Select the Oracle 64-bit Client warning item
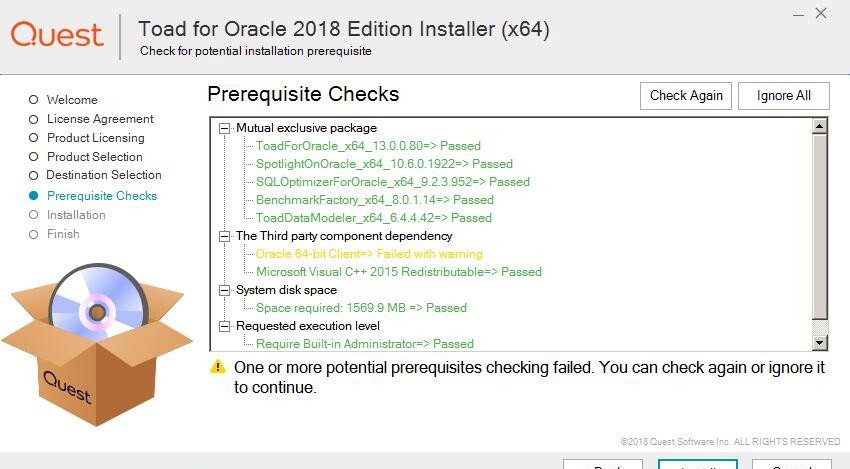 point(369,254)
